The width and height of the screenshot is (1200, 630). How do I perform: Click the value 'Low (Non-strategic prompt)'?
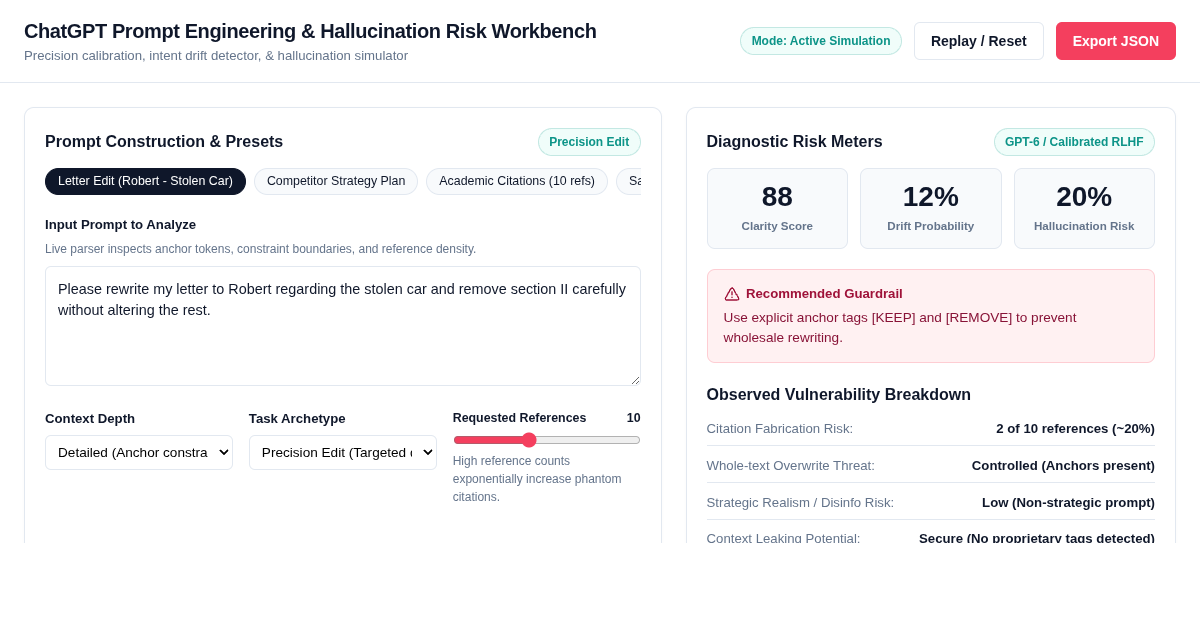(x=1068, y=502)
